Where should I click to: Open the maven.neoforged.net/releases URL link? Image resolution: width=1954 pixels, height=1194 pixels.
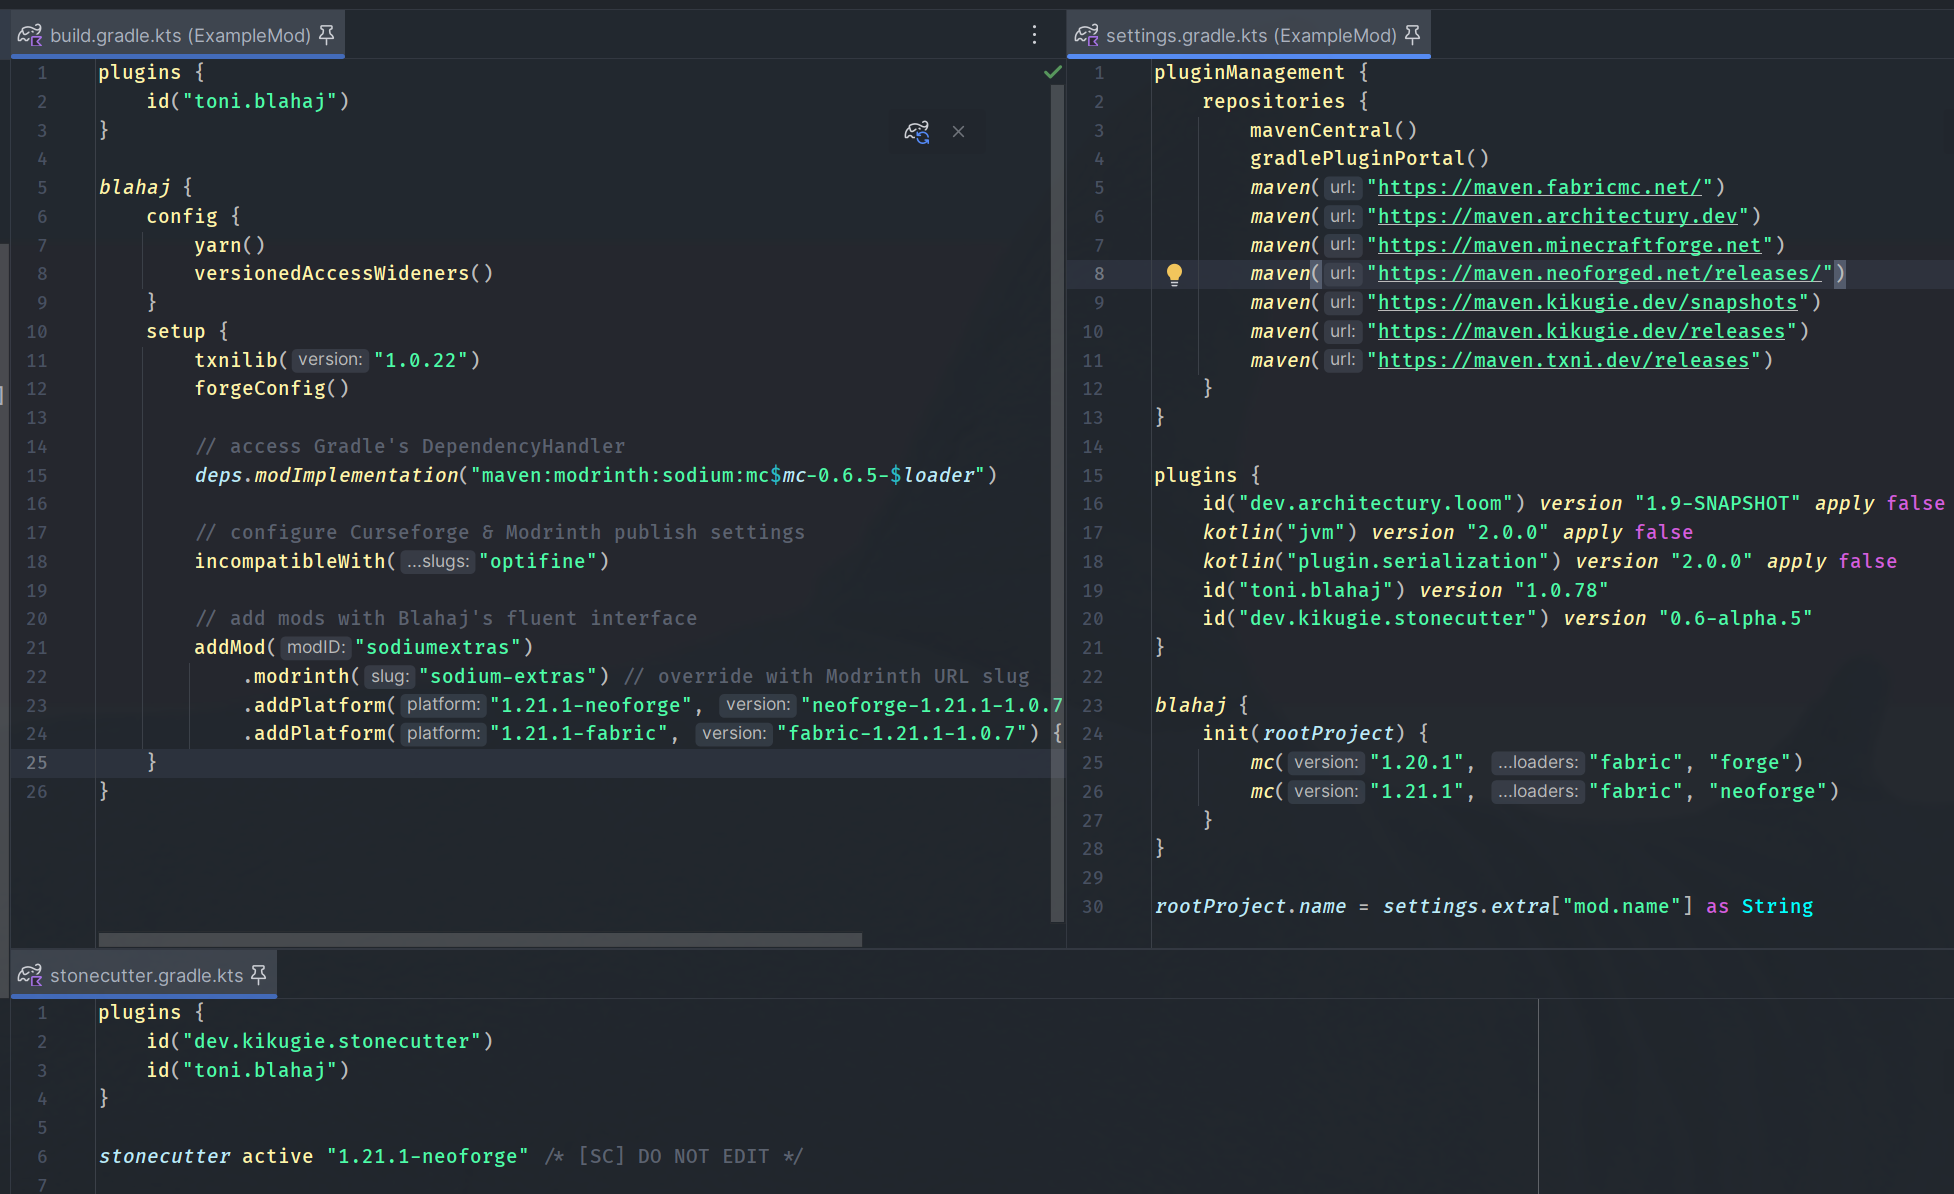[x=1600, y=274]
